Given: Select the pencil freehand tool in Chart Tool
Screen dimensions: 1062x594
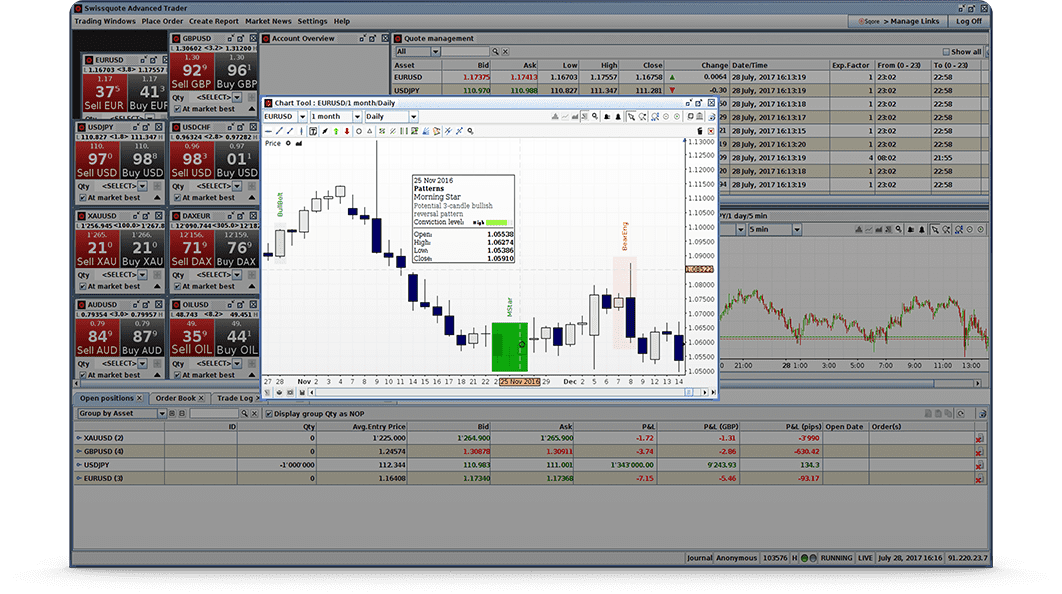Looking at the screenshot, I should [x=324, y=131].
